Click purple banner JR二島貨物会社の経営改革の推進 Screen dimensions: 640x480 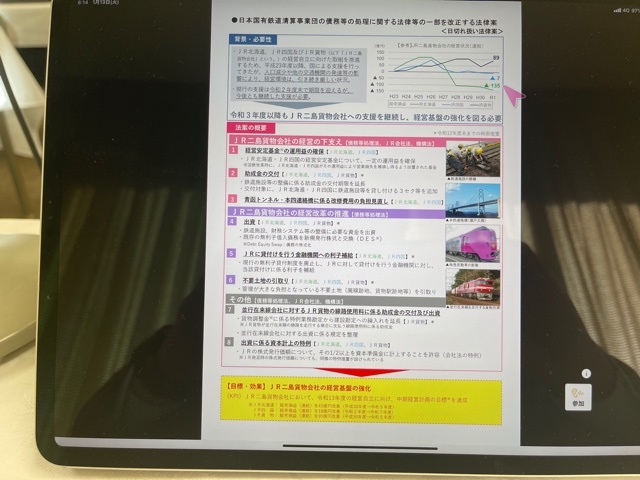[x=336, y=213]
